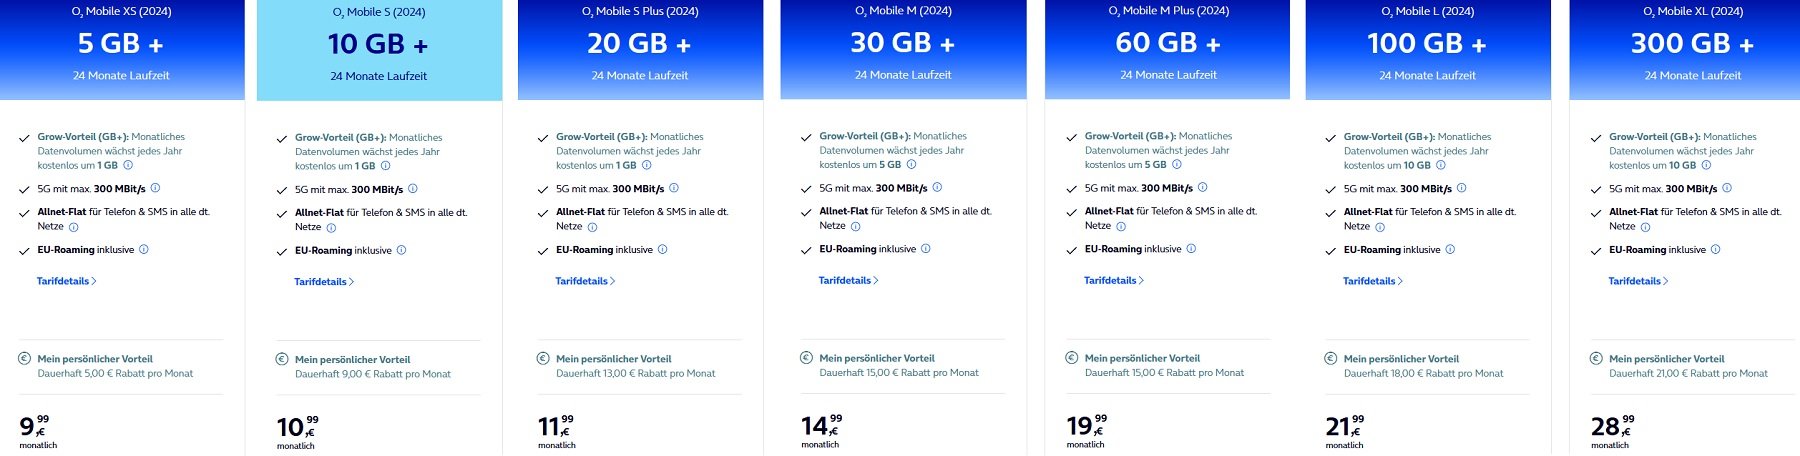Expand Tarifdetails for O2 Mobile XS
The width and height of the screenshot is (1800, 456).
click(x=67, y=281)
